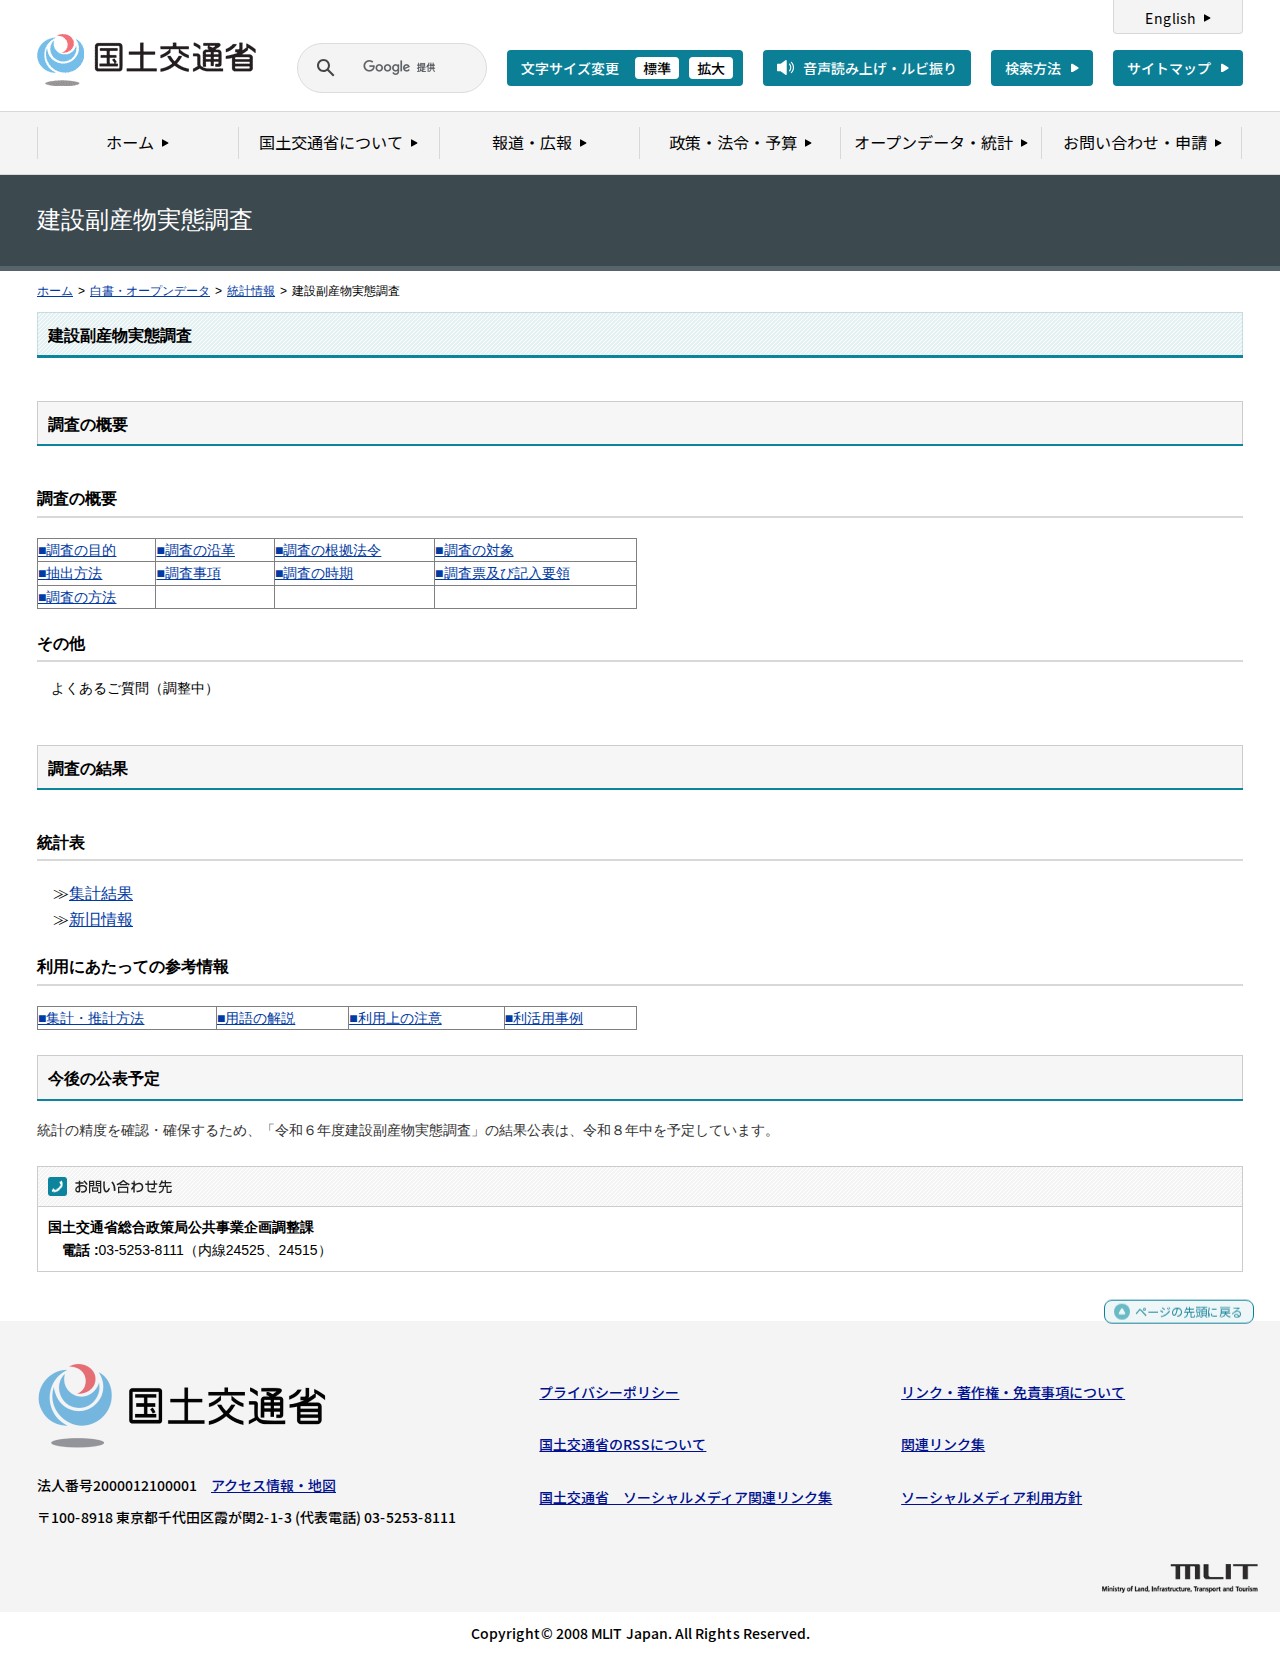
Task: Open the 調査の沿革 link
Action: (196, 550)
